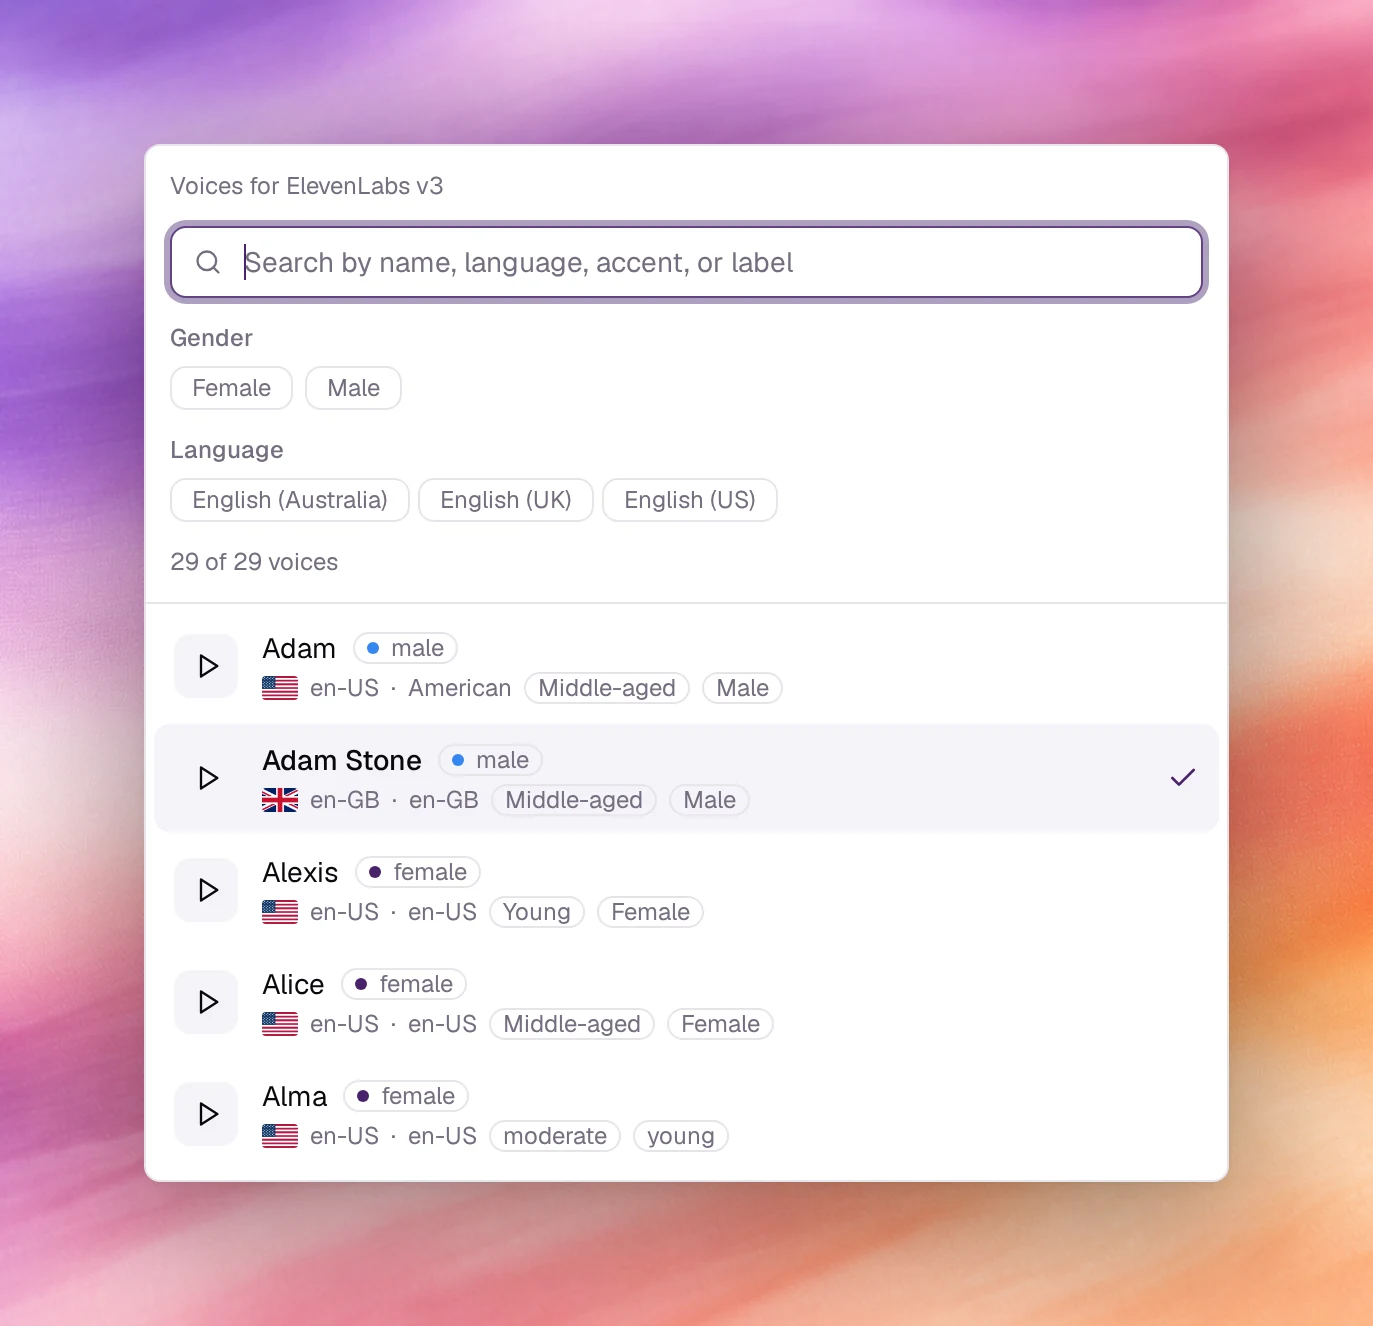Screen dimensions: 1373x1326
Task: Click the Young label in Alexis row
Action: 537,912
